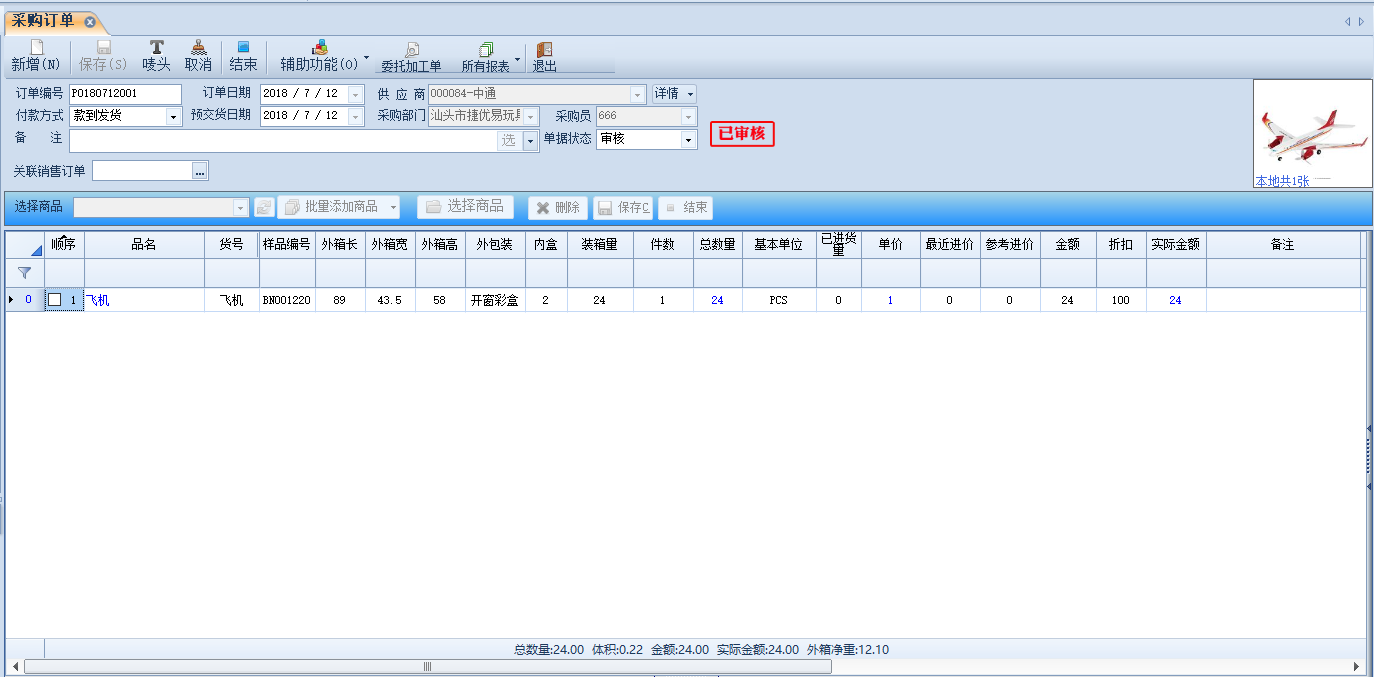Tick the checkbox on row 1 飞机
Viewport: 1374px width, 677px height.
[x=55, y=300]
